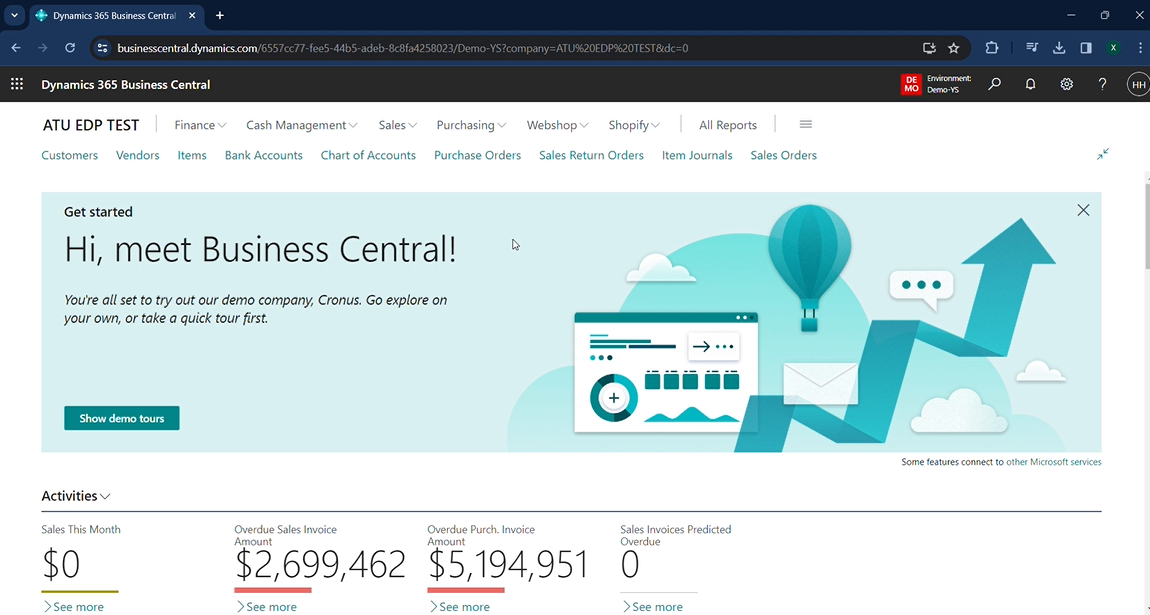Expand the Sales menu
This screenshot has width=1150, height=615.
(x=398, y=125)
